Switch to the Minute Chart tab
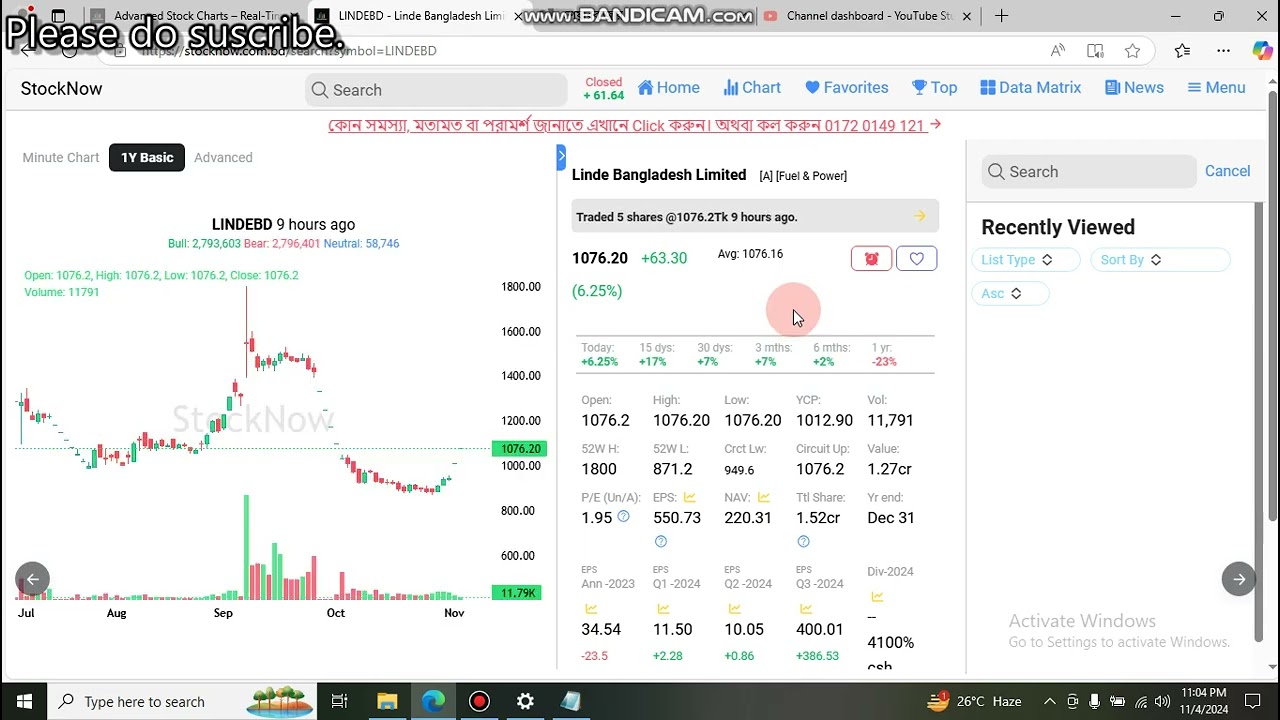This screenshot has height=720, width=1280. (x=61, y=157)
